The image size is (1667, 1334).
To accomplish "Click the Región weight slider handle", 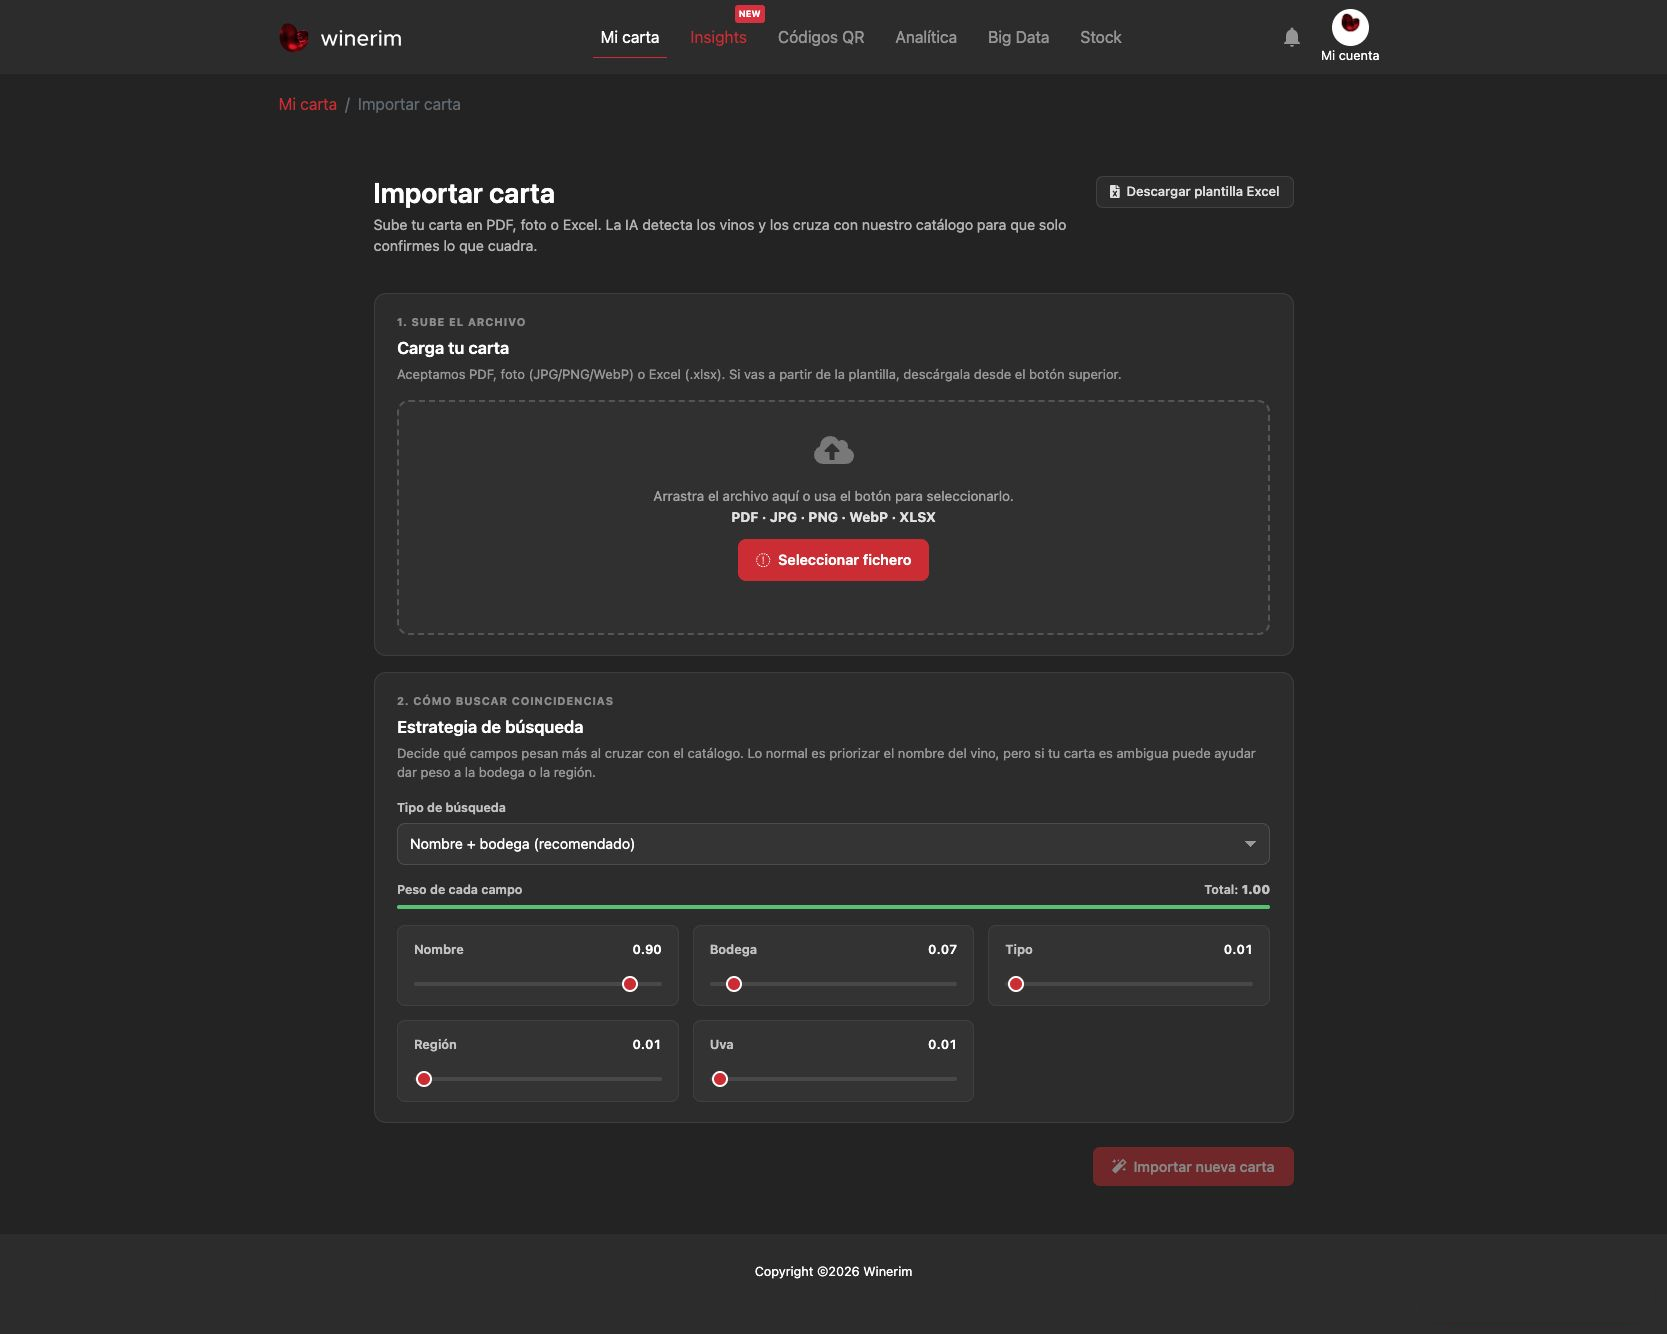I will (424, 1079).
